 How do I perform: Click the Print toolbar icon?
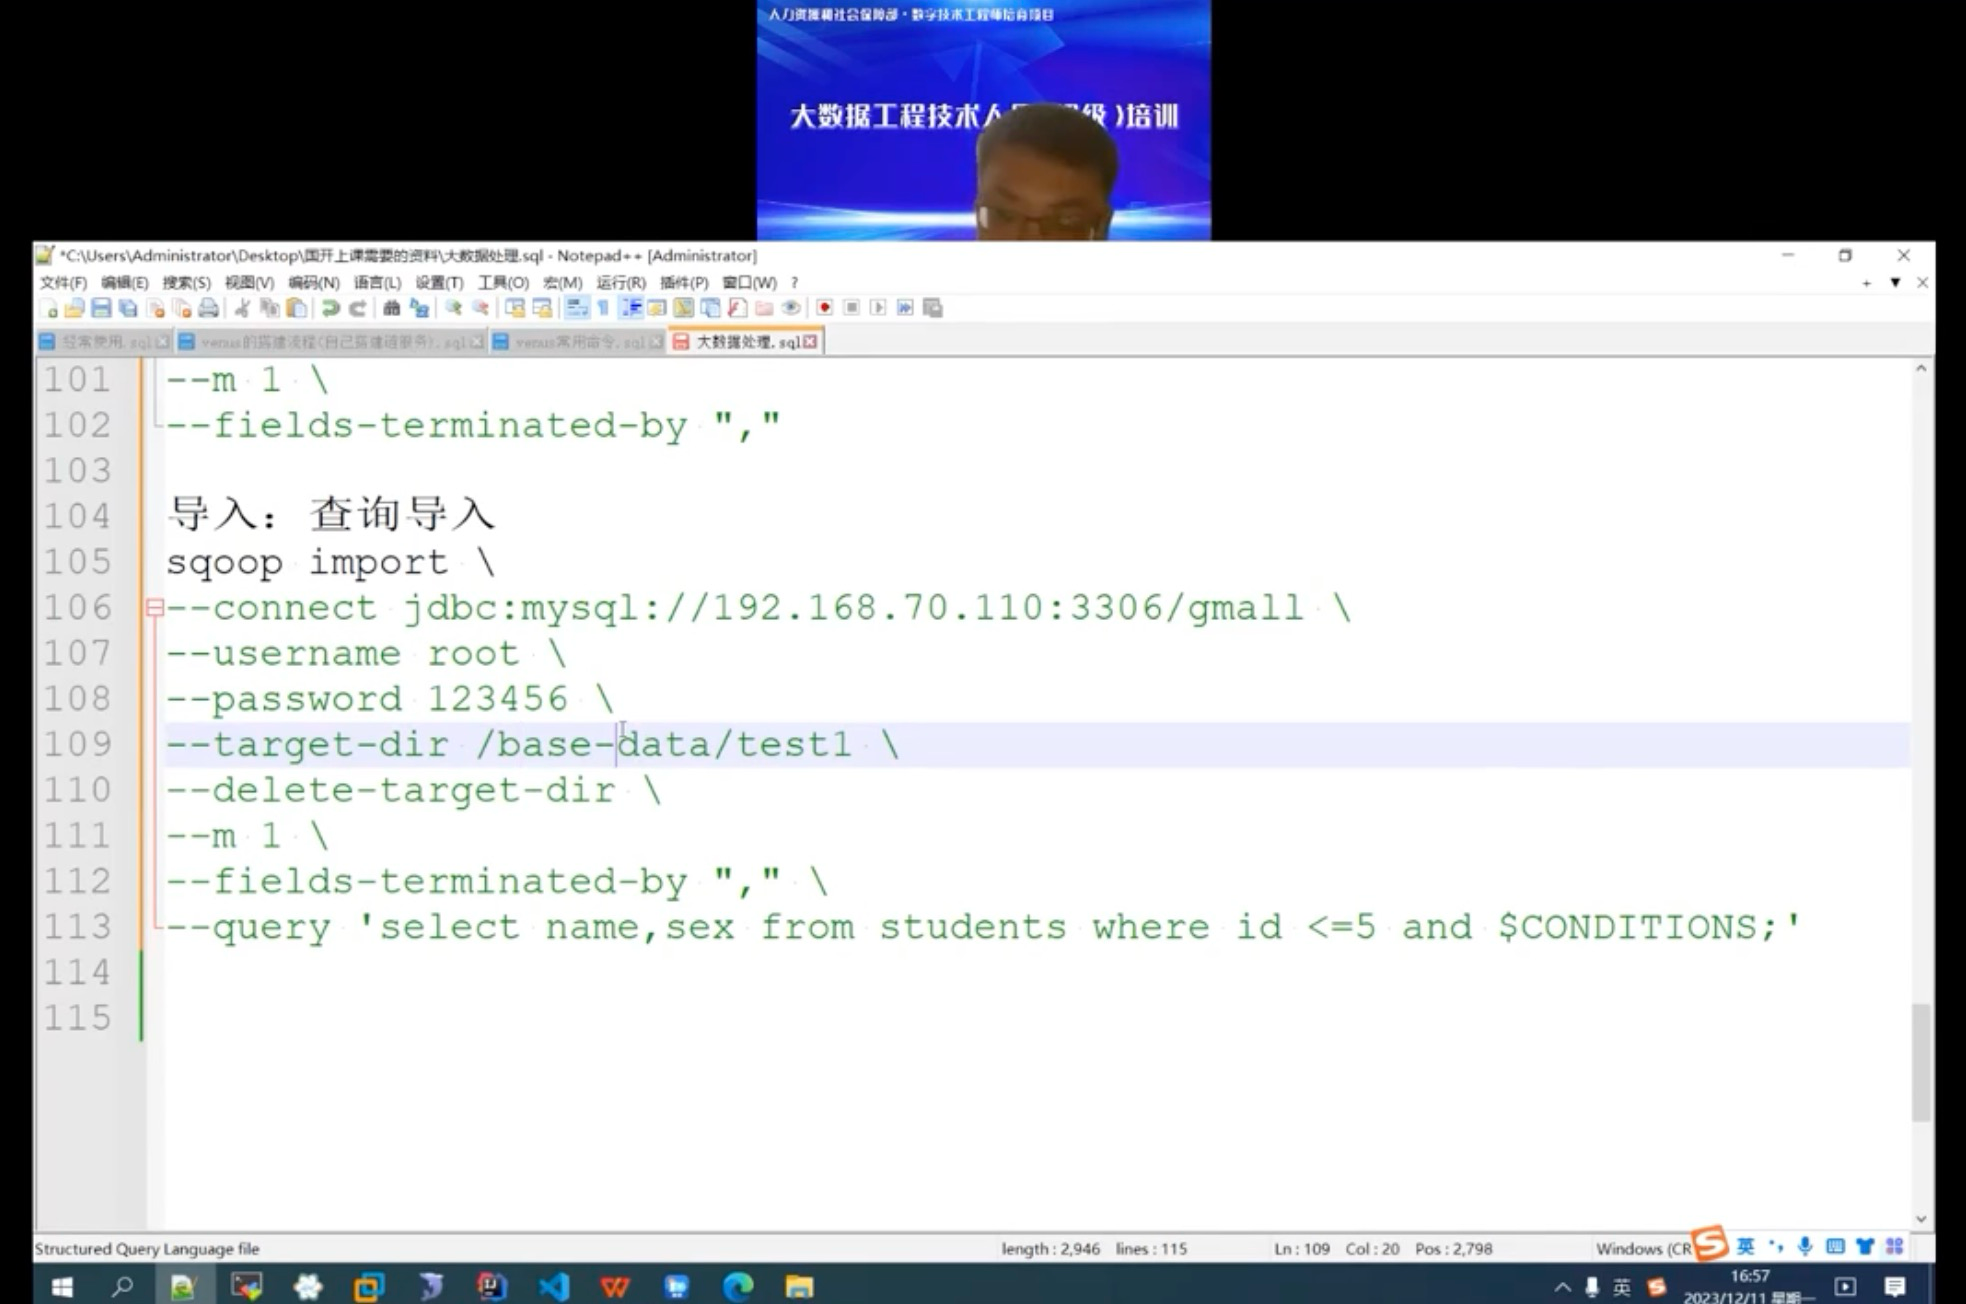click(x=209, y=308)
